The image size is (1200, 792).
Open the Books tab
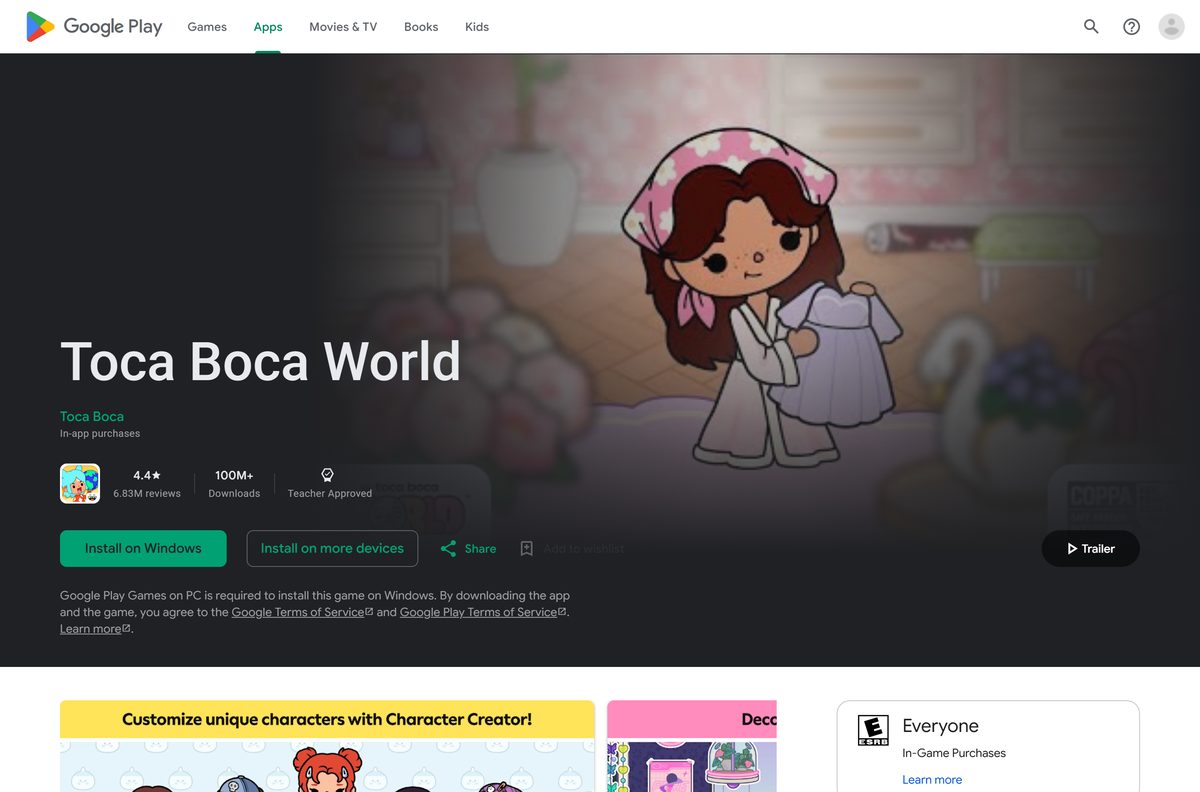pos(421,27)
